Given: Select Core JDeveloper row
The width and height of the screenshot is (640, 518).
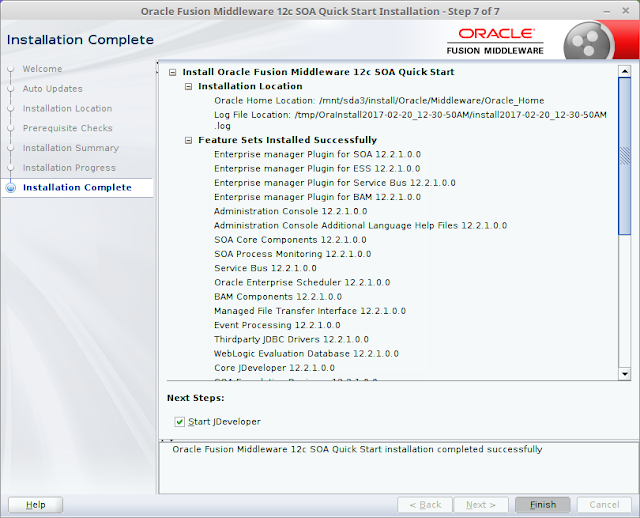Looking at the screenshot, I should coord(274,368).
